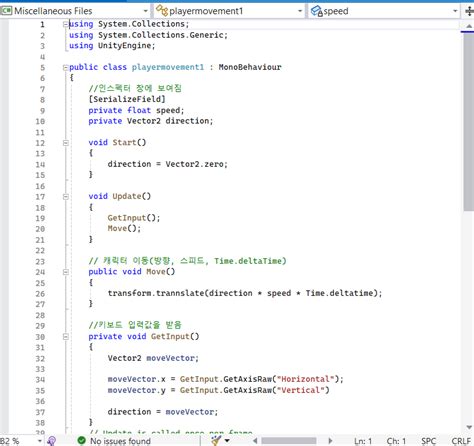Open the playermovement1 type dropdown

coord(300,11)
